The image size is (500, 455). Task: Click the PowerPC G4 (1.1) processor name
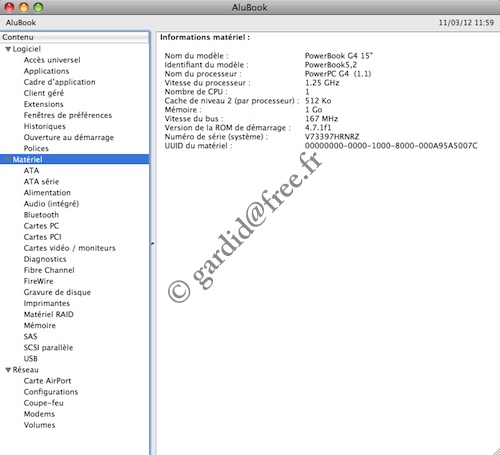(x=338, y=74)
